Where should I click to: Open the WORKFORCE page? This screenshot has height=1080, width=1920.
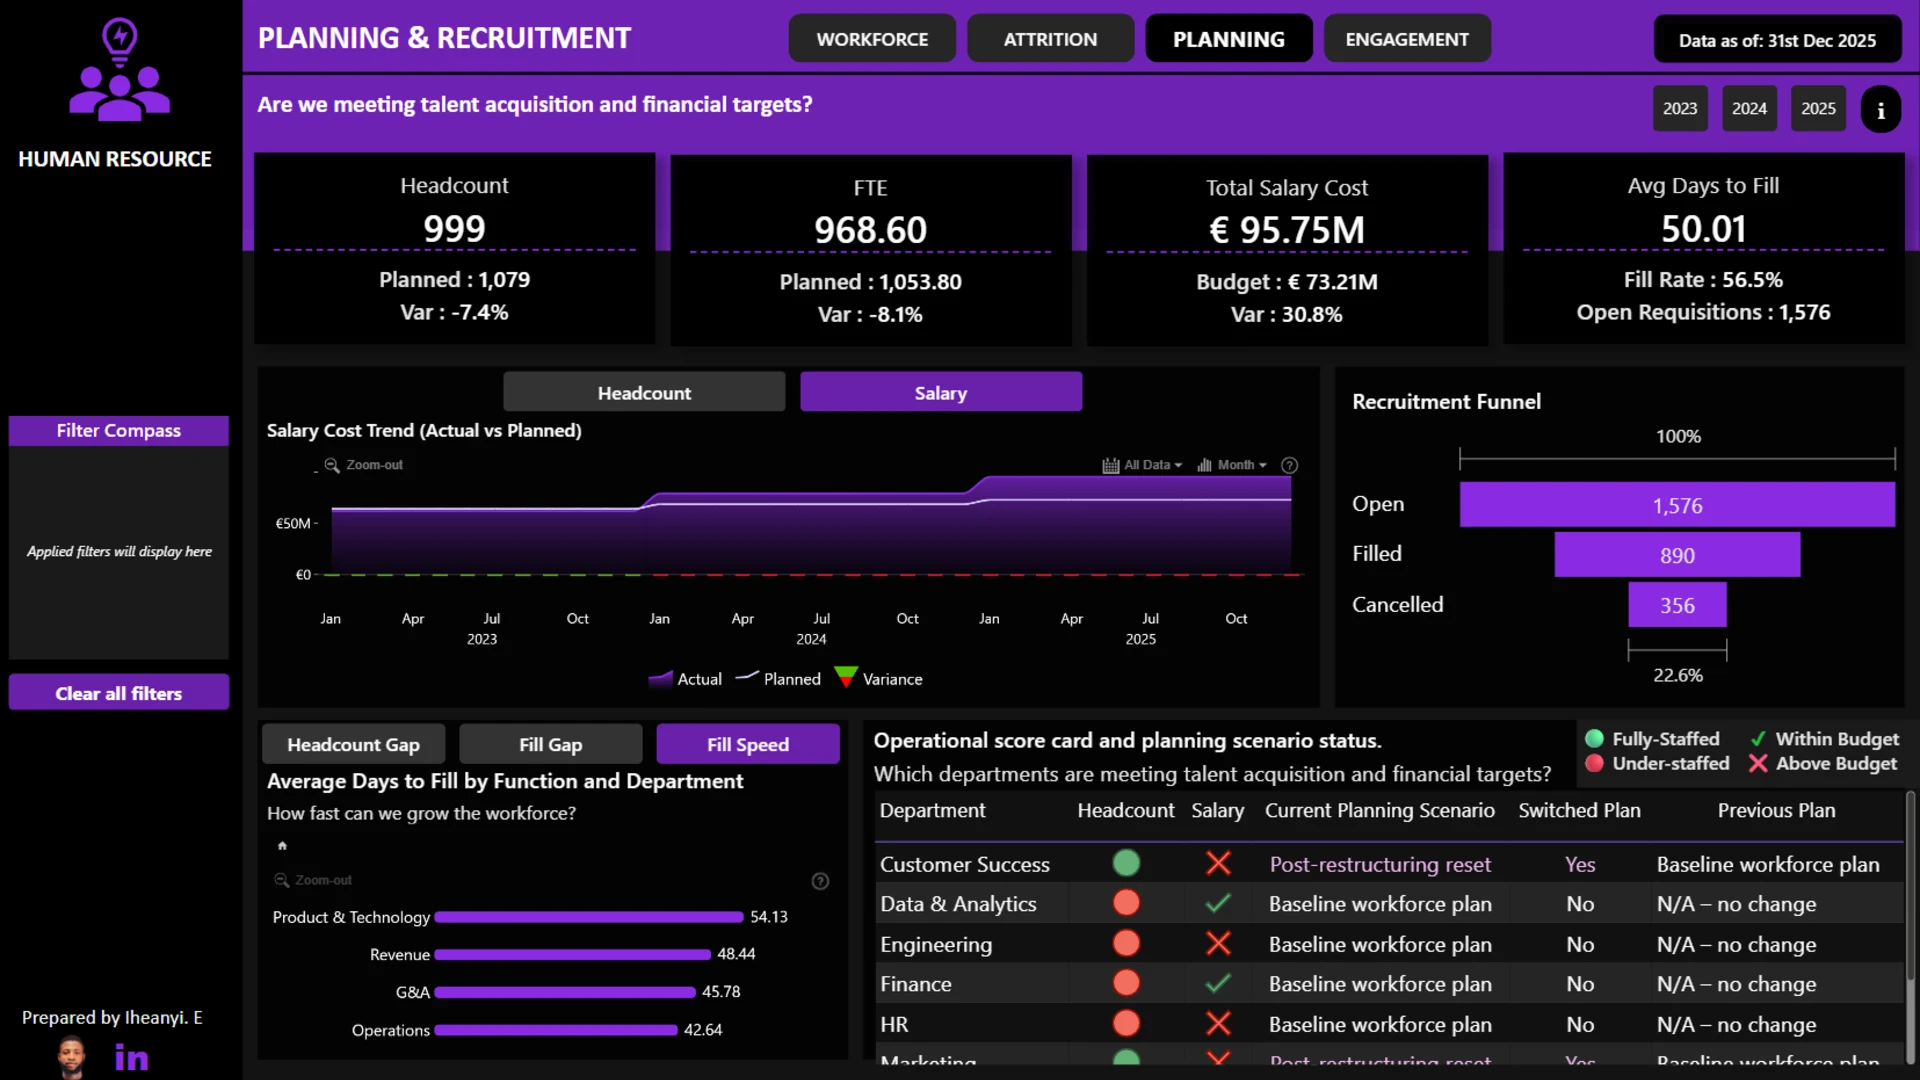872,39
